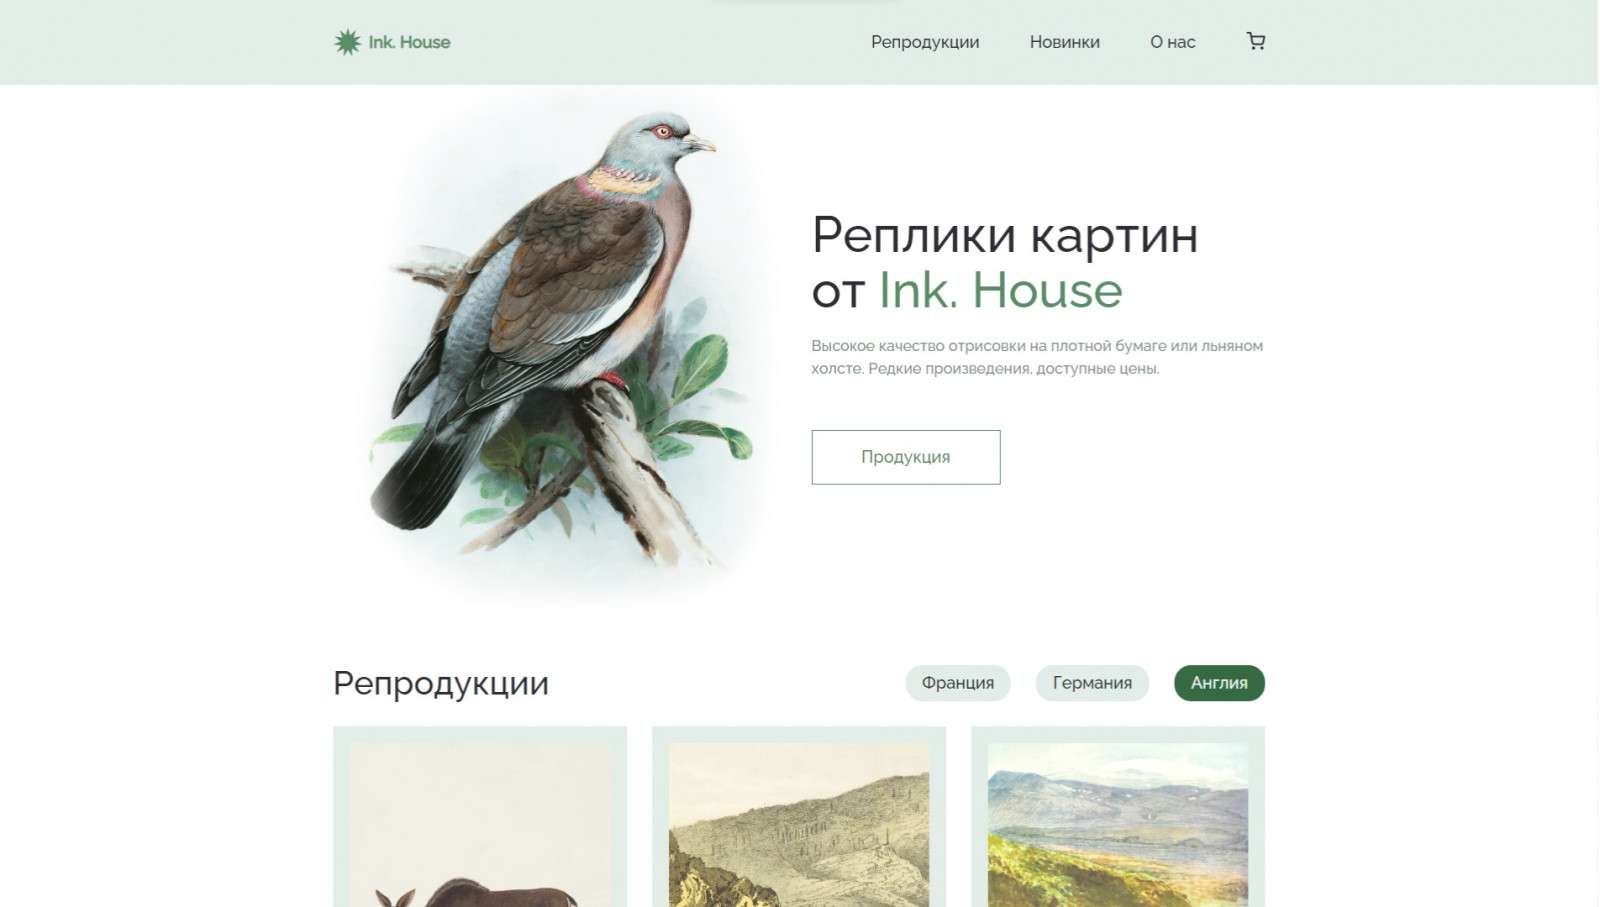Select the Германия filter chip
This screenshot has width=1600, height=907.
(x=1092, y=683)
